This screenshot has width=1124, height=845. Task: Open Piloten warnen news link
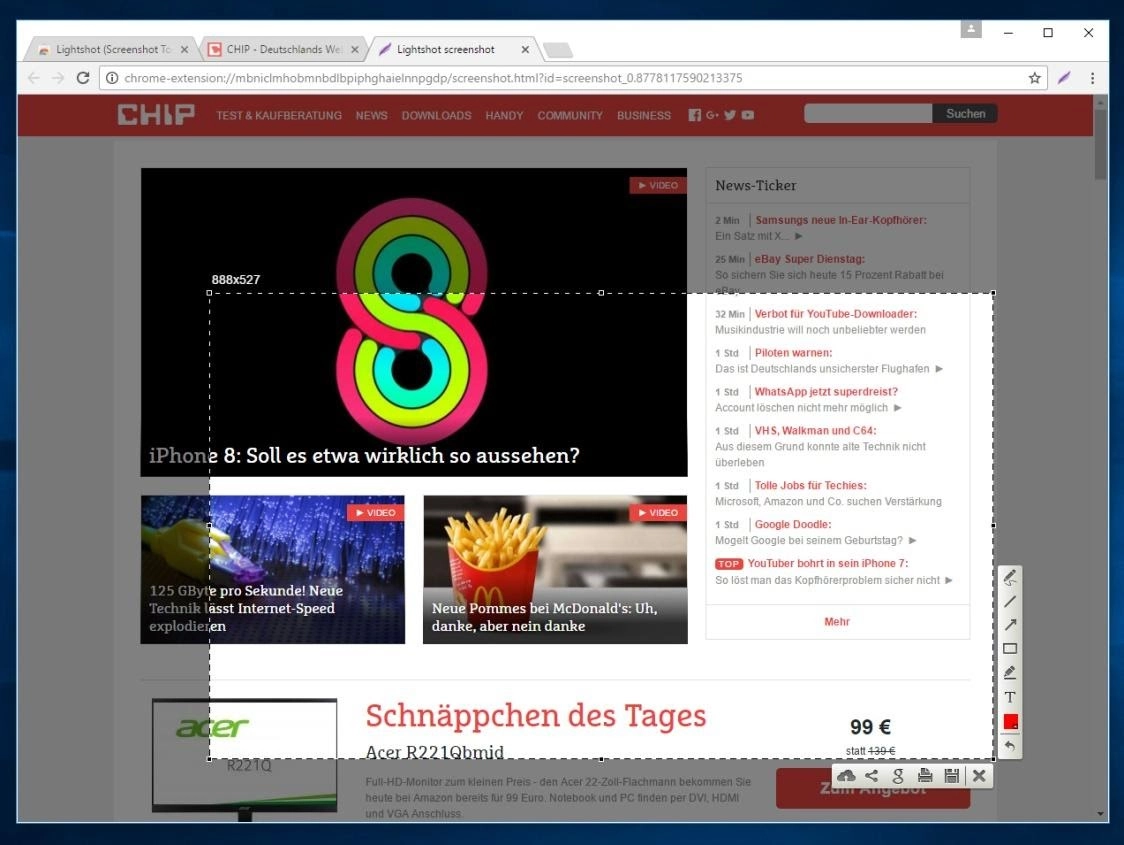tap(793, 353)
